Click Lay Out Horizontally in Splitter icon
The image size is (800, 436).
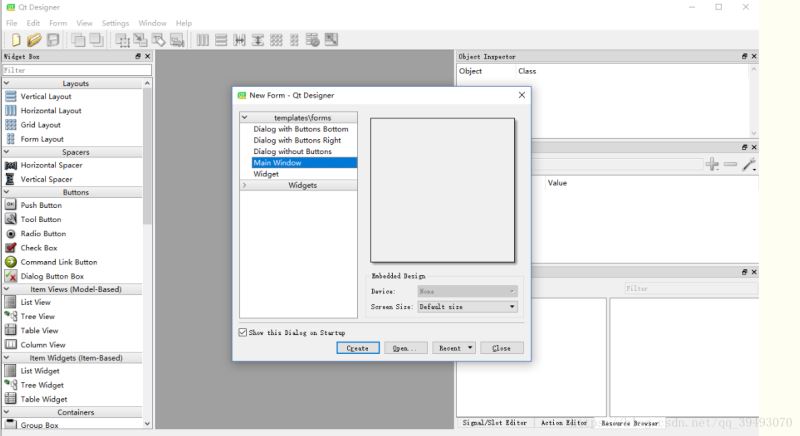point(239,40)
